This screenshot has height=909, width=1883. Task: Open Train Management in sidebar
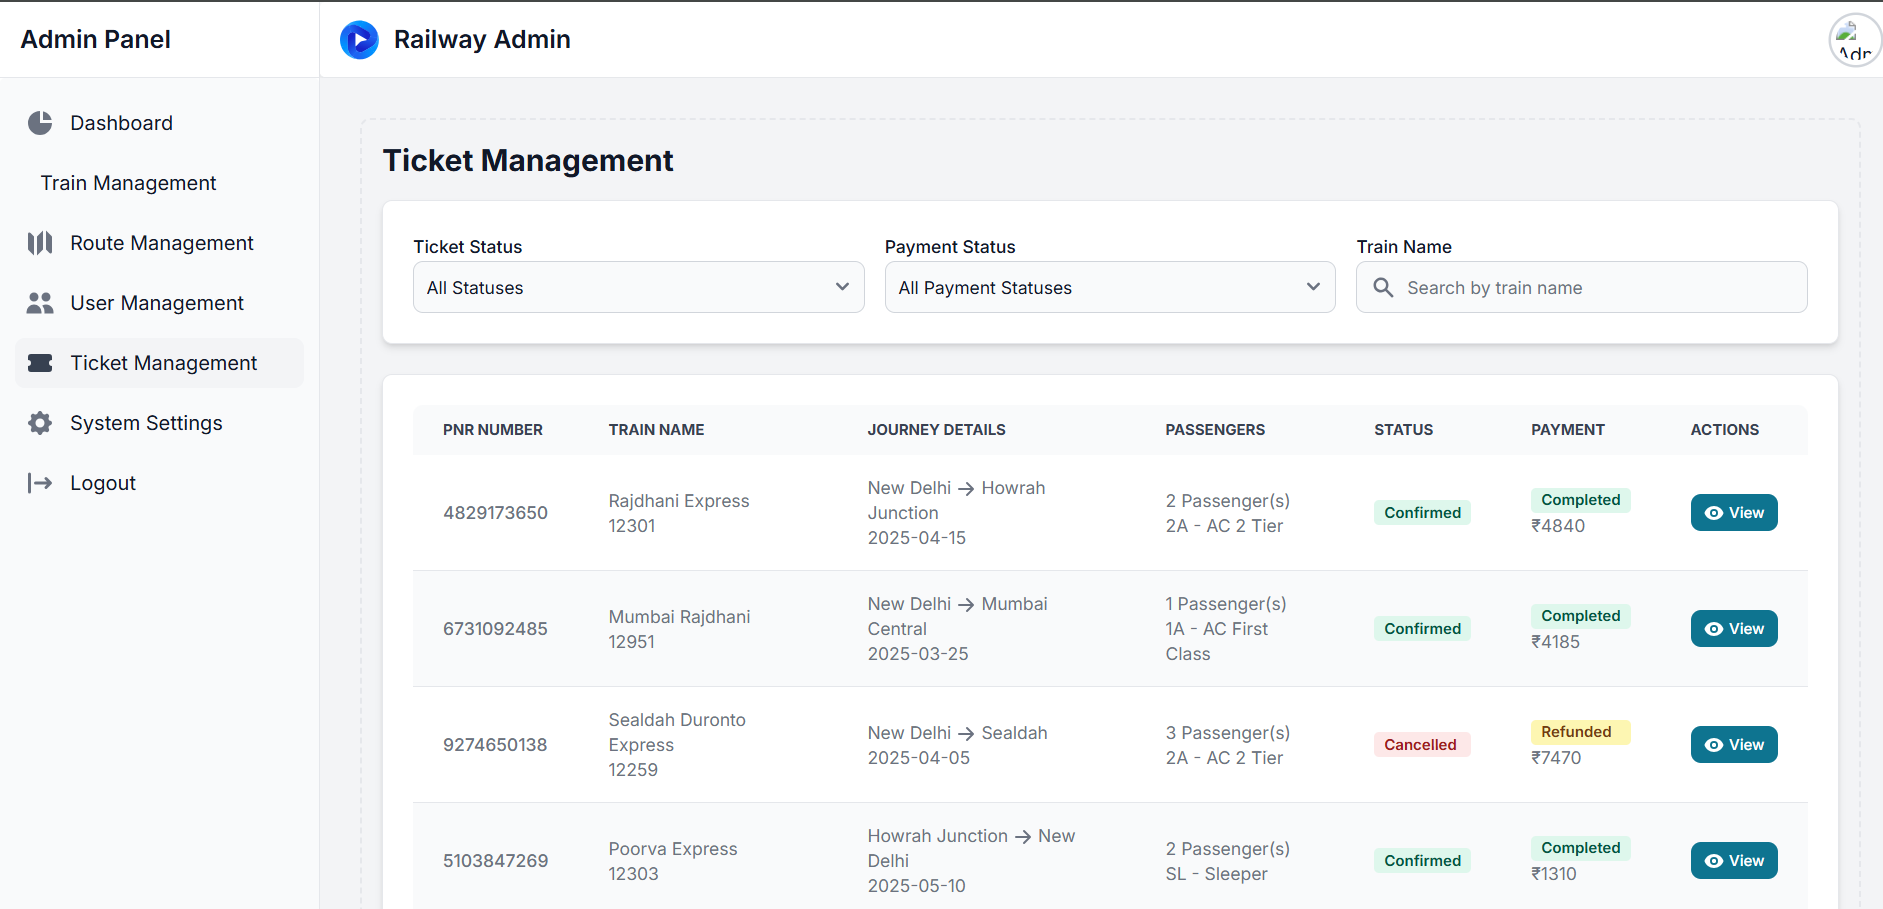tap(160, 183)
